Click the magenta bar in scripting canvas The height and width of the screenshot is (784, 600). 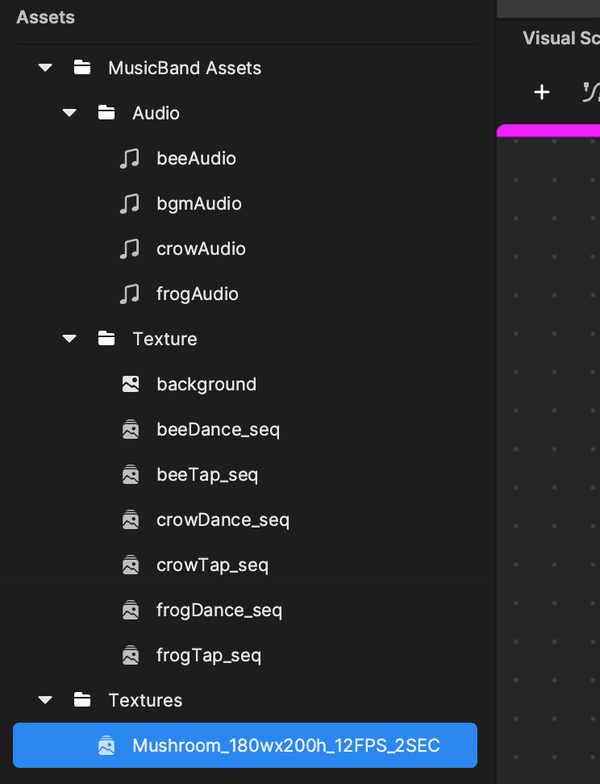tap(550, 130)
